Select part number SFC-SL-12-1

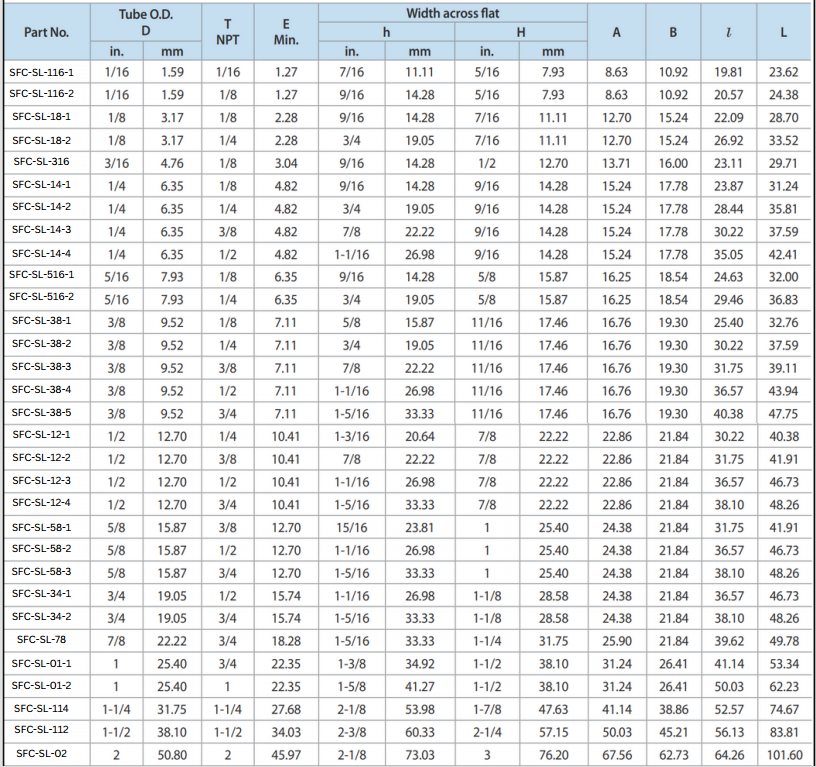point(46,435)
